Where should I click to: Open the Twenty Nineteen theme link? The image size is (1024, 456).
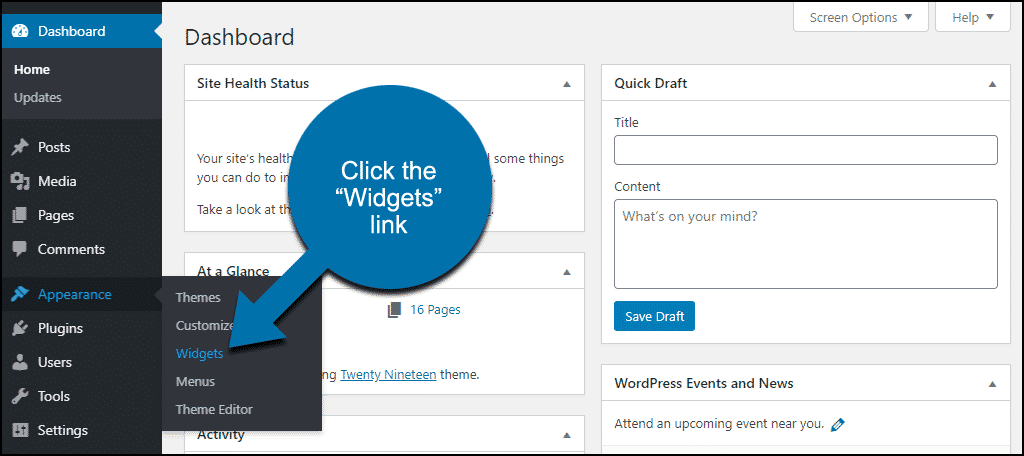click(x=389, y=375)
